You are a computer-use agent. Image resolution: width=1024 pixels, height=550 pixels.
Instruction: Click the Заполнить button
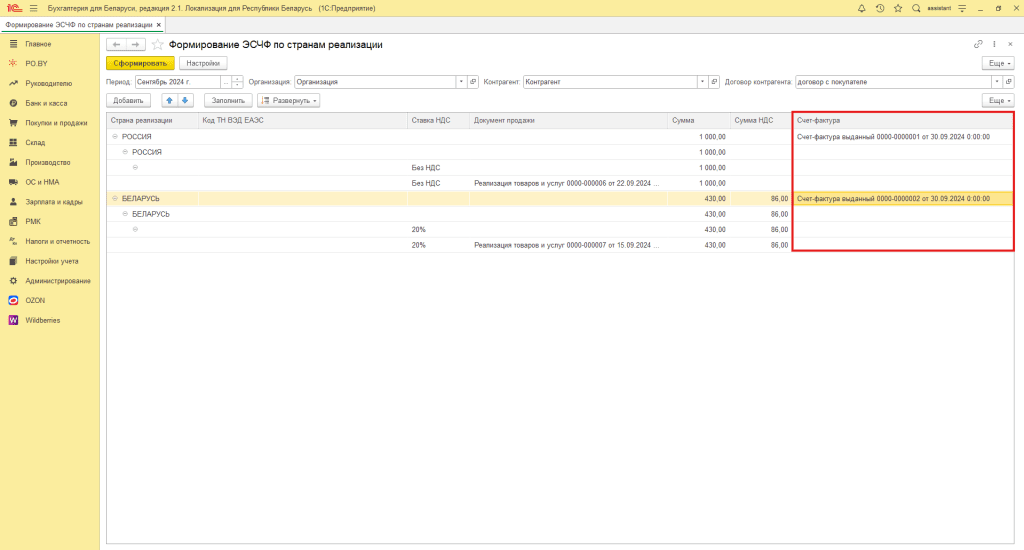228,101
